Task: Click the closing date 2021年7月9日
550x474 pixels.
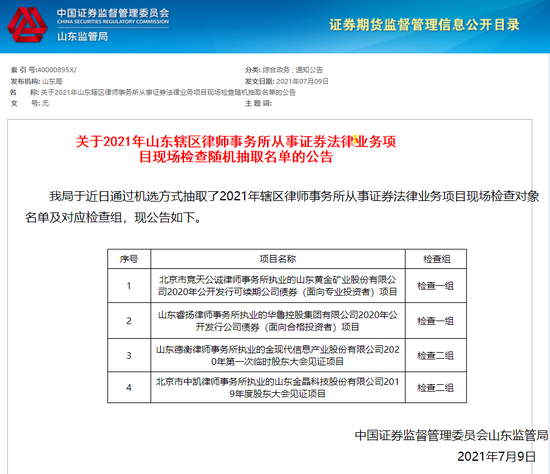Action: coord(497,456)
